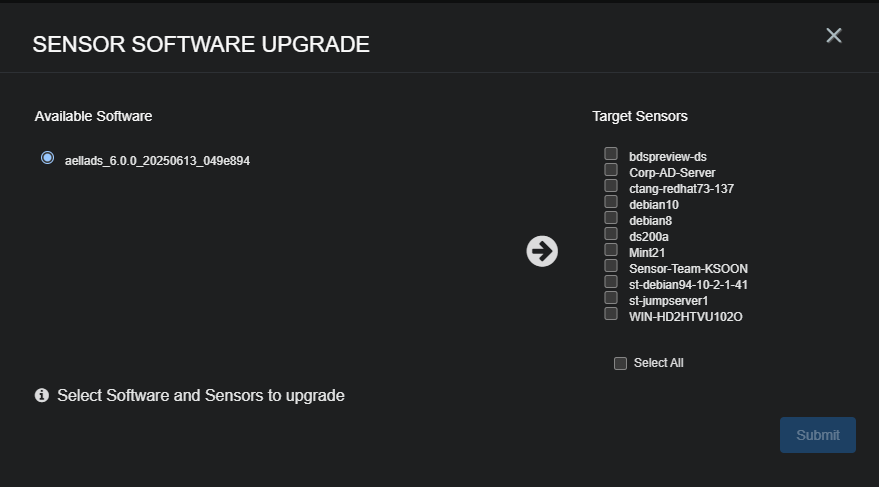879x487 pixels.
Task: Select aellads_6.0.0_20250613_049e894 software radio button
Action: pos(47,158)
